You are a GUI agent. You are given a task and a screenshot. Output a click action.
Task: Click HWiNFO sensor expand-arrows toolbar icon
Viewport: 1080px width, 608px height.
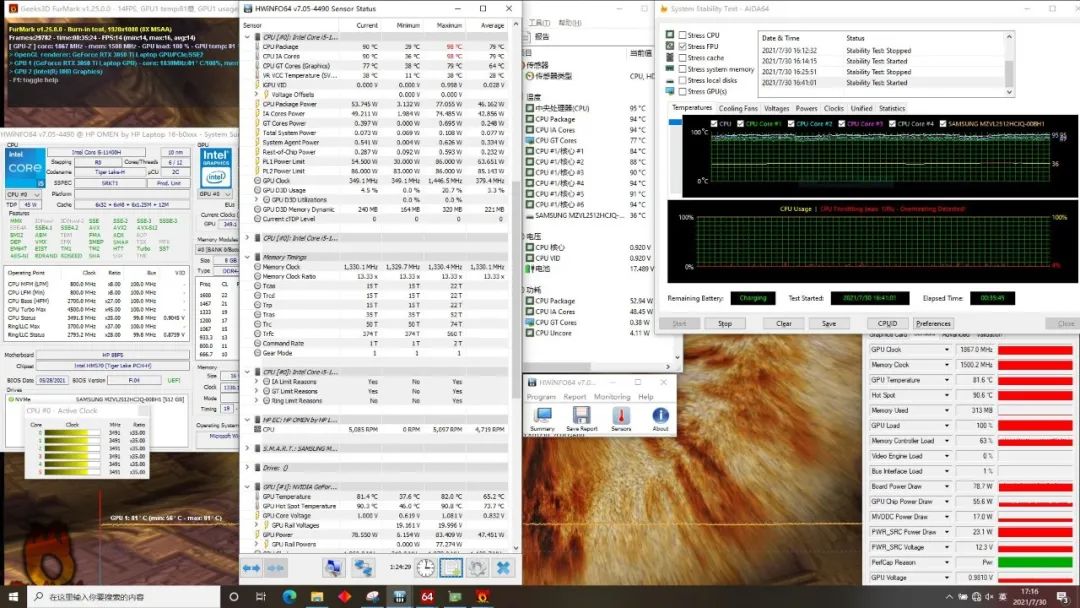[251, 568]
